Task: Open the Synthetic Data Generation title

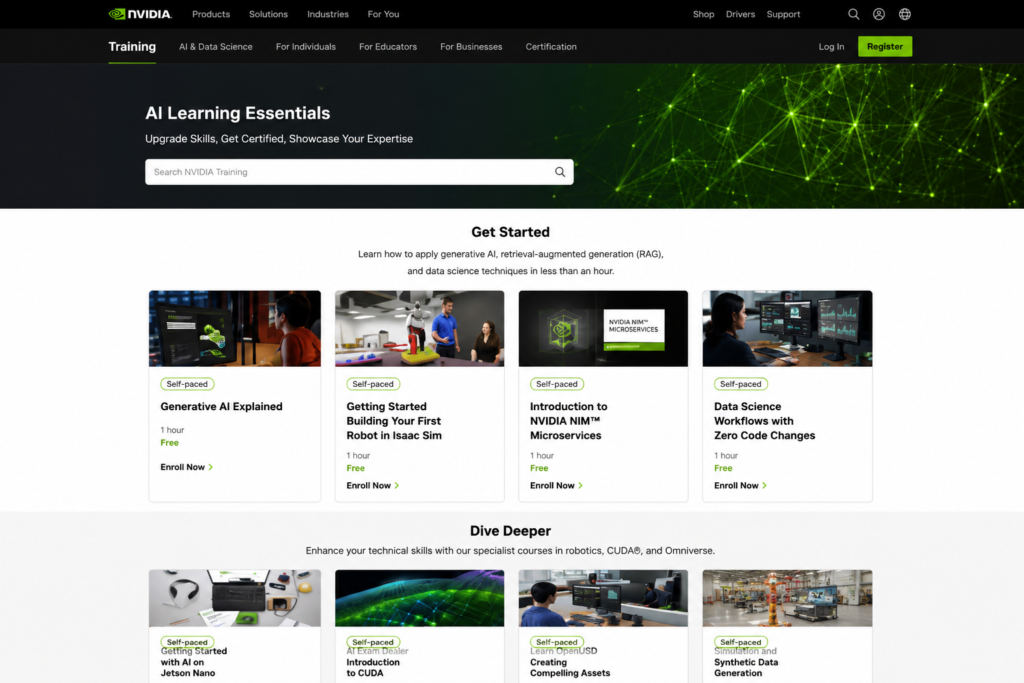Action: pos(746,667)
